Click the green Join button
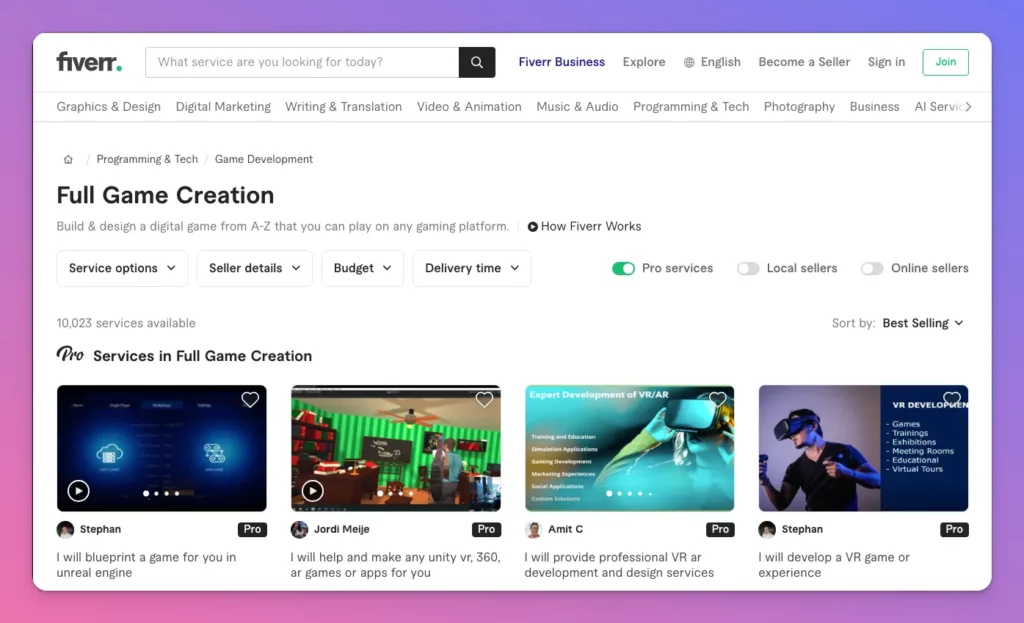The image size is (1024, 623). point(945,62)
